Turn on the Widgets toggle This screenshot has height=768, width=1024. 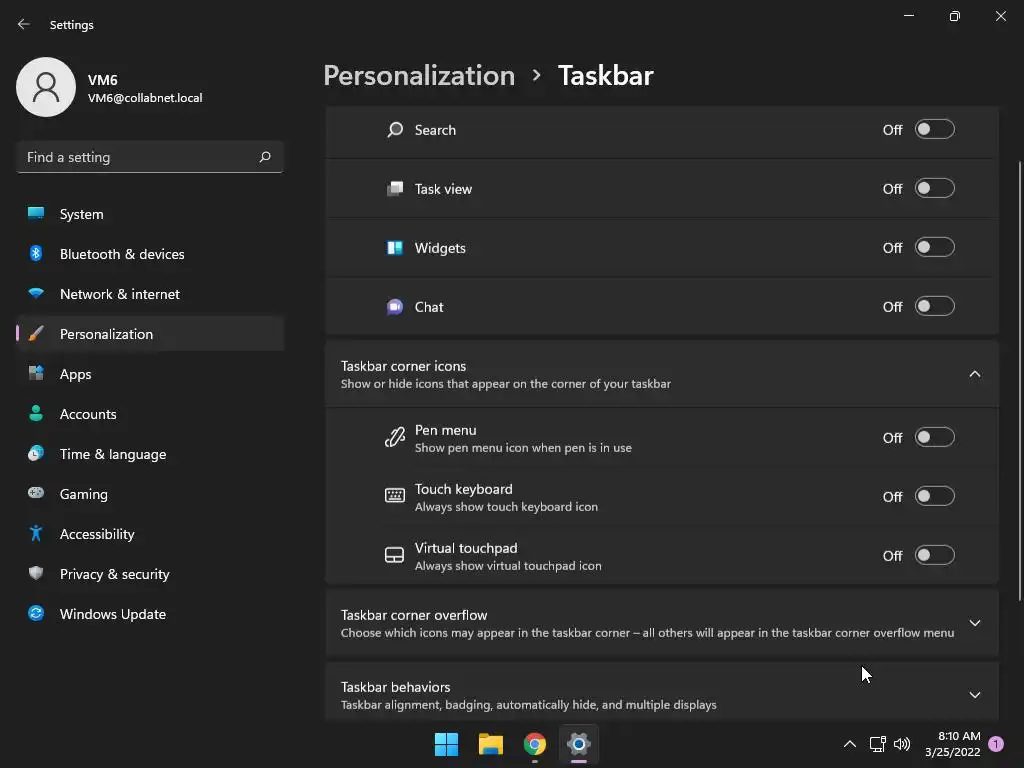pos(934,248)
